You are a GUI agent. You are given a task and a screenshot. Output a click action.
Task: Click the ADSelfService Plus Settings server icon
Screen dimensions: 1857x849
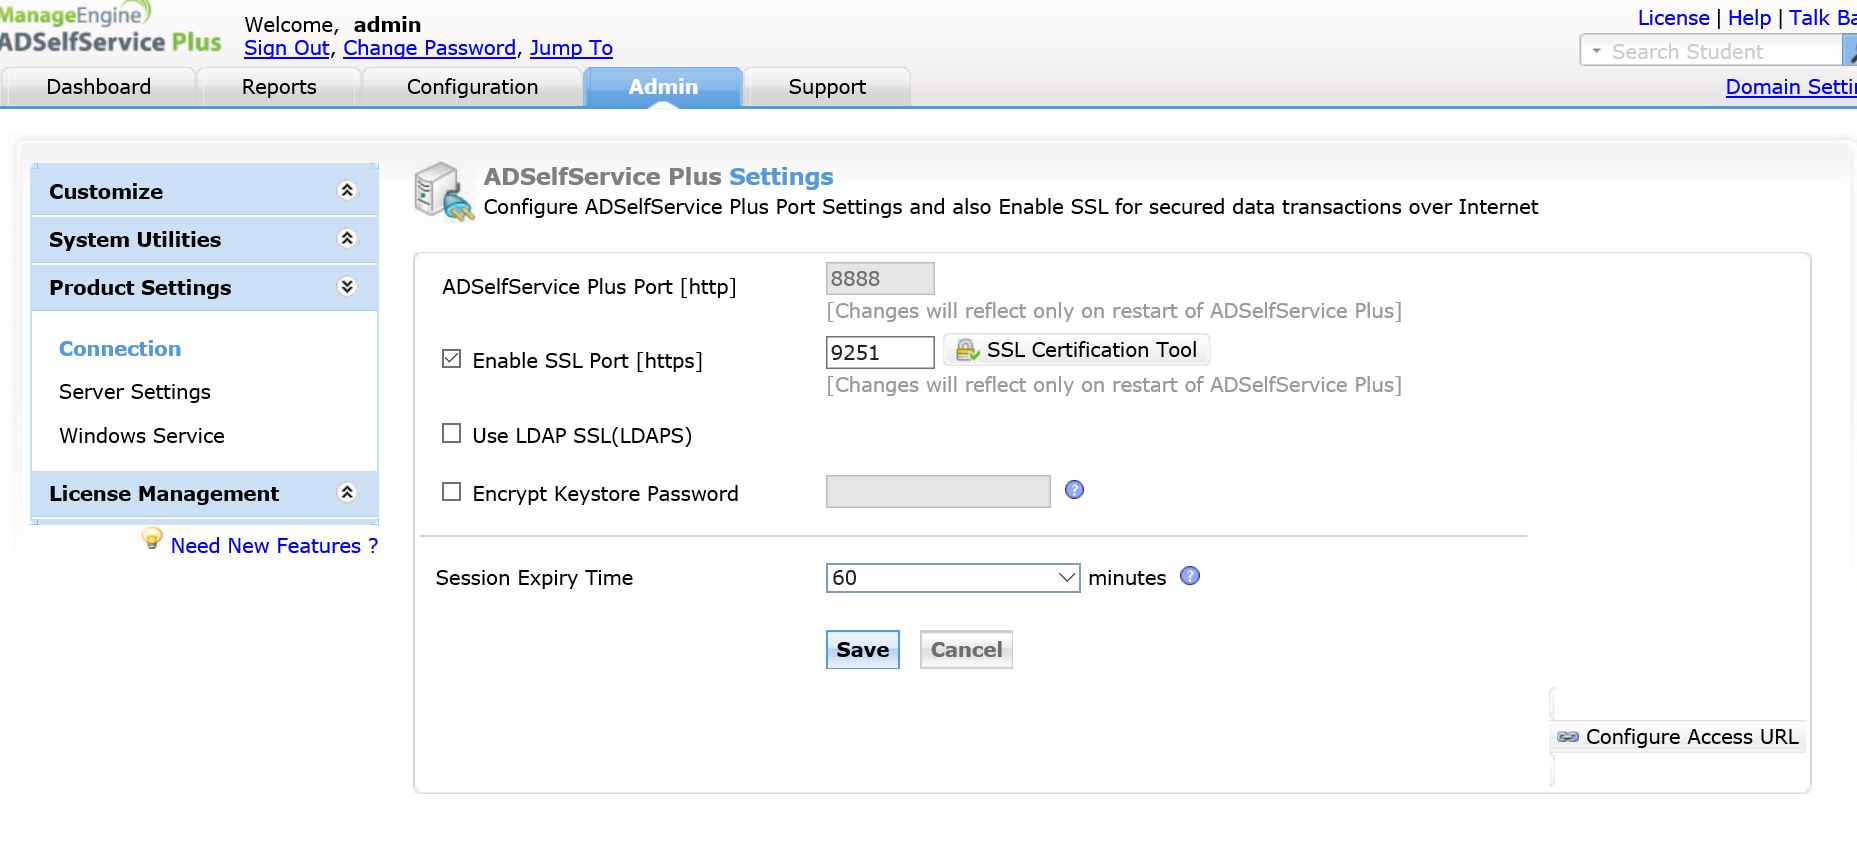443,192
